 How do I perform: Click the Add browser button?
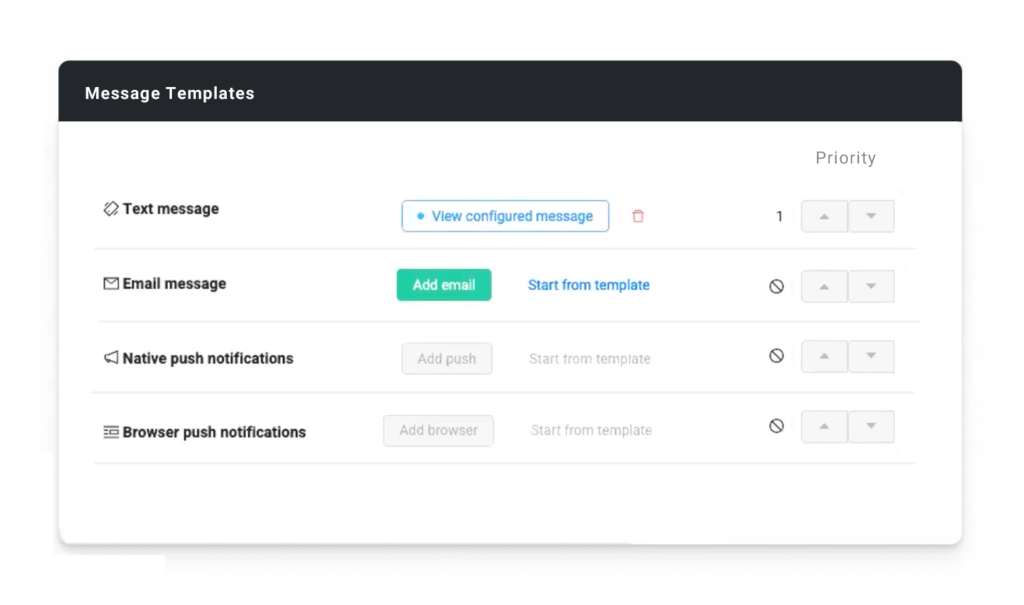pos(438,431)
